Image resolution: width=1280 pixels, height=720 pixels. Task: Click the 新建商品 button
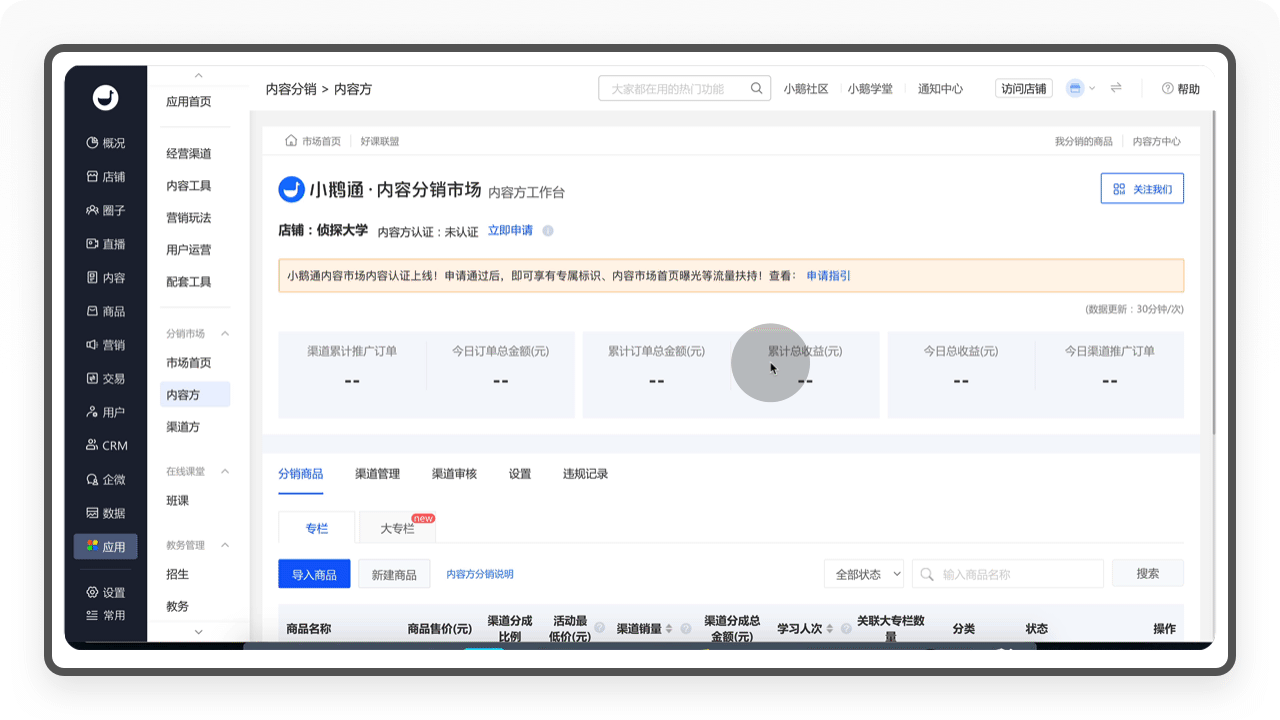tap(395, 574)
